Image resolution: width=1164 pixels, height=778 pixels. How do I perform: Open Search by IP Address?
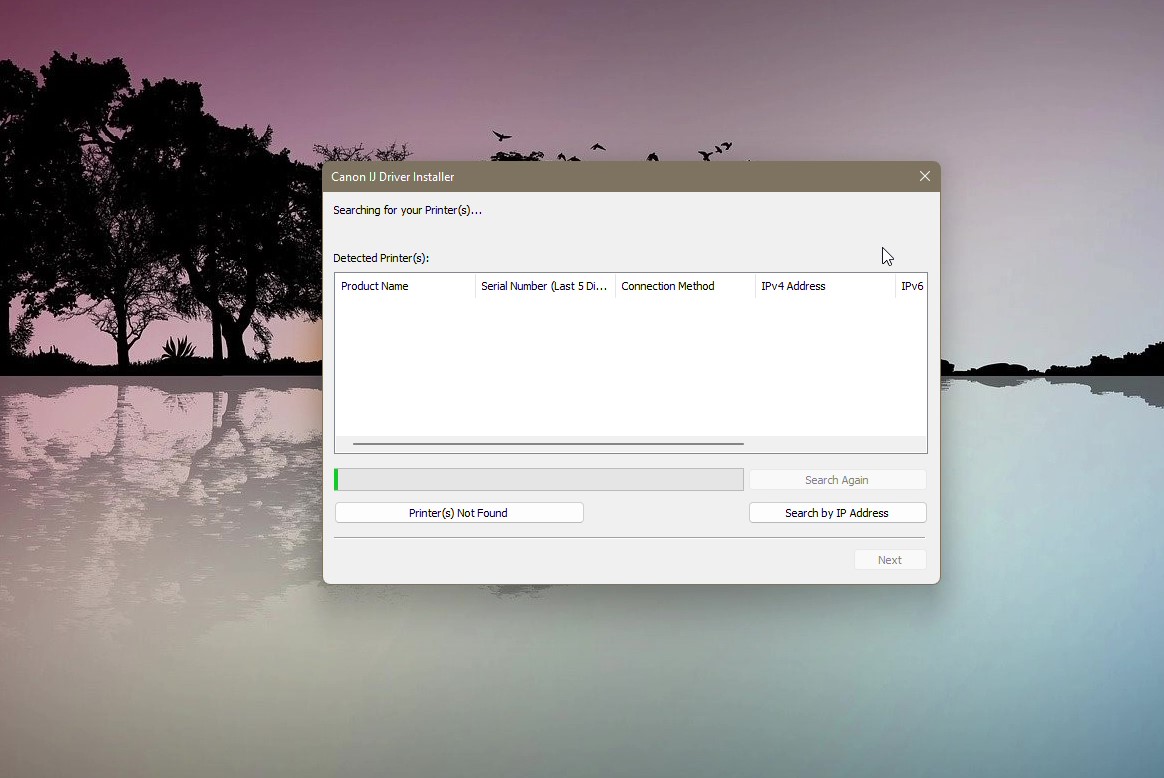(837, 513)
